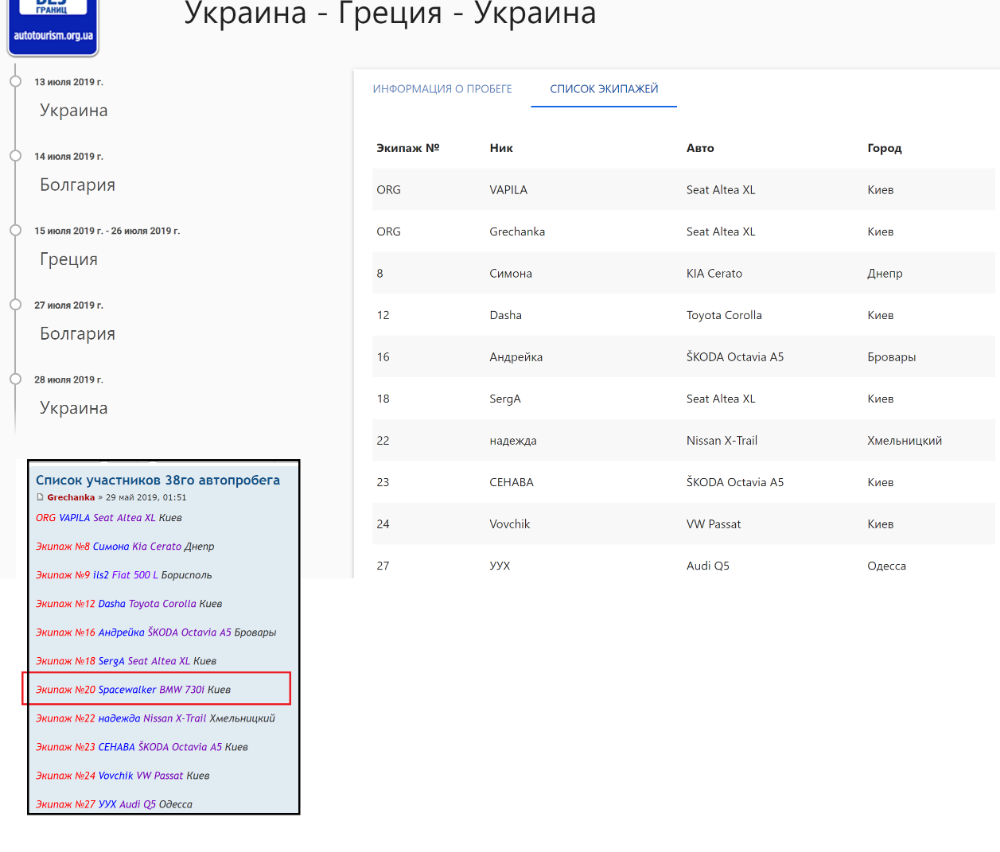The height and width of the screenshot is (852, 1000).
Task: Click forum line 'Экипаж №24 Vovchik'
Action: tap(122, 776)
